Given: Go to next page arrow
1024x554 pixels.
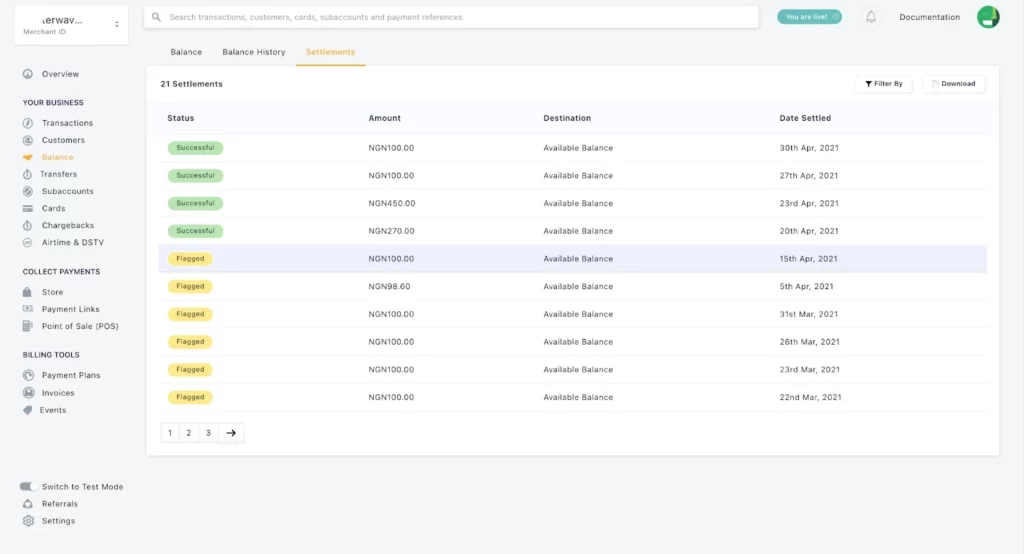Looking at the screenshot, I should (231, 432).
